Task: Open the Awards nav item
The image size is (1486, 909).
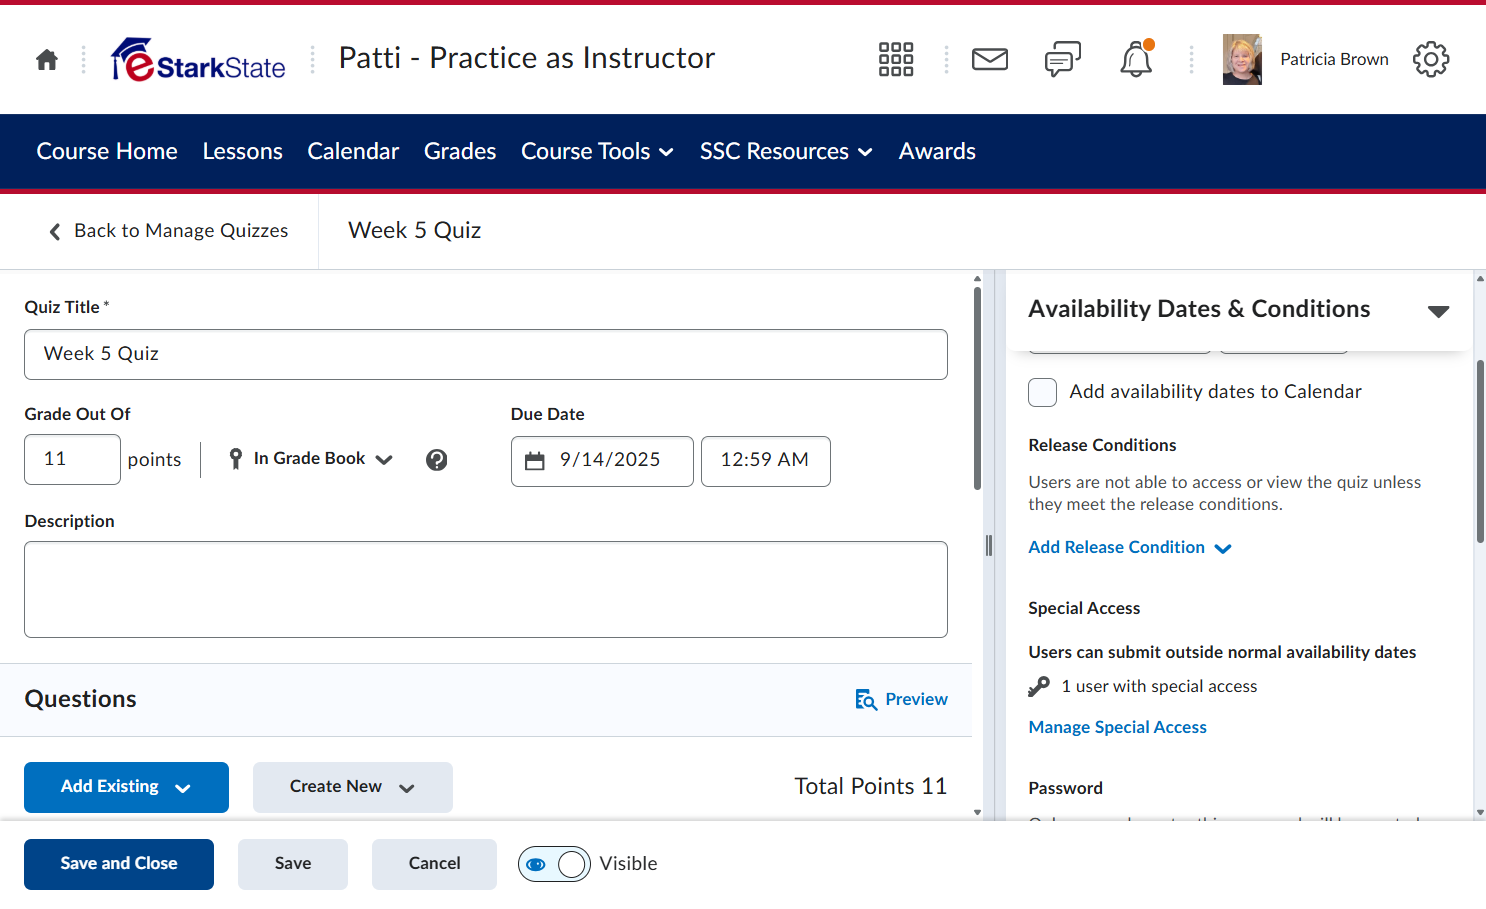Action: [937, 152]
